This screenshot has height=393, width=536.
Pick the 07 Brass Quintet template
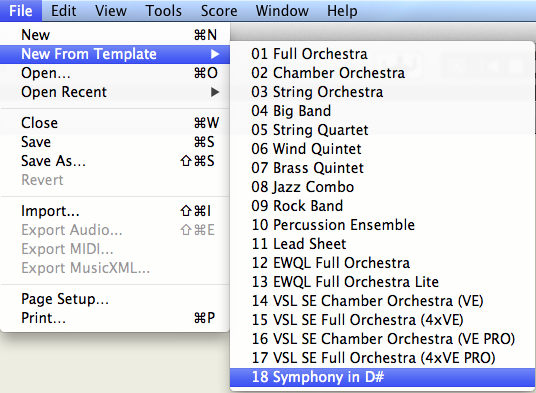(382, 168)
